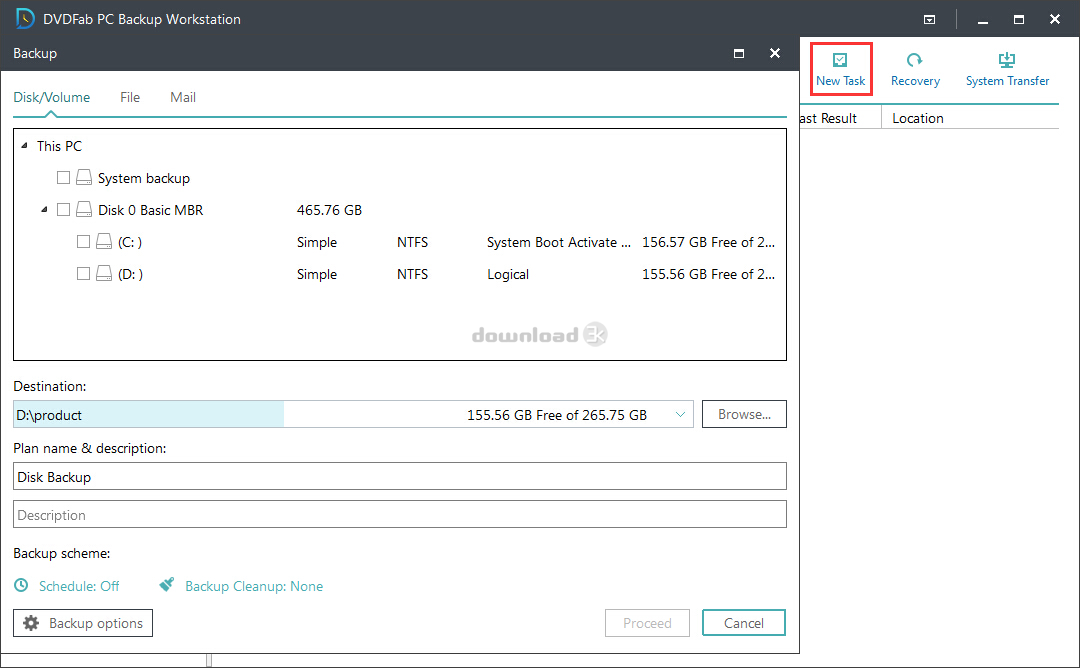Switch to the File tab

tap(130, 97)
